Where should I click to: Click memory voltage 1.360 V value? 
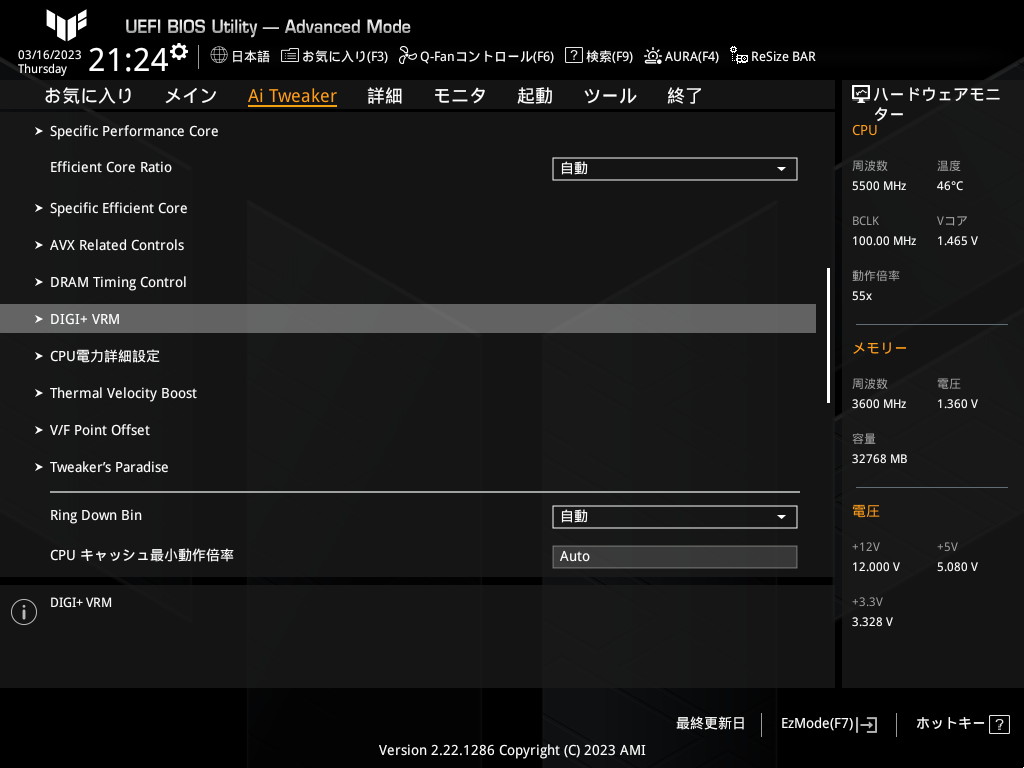(957, 404)
